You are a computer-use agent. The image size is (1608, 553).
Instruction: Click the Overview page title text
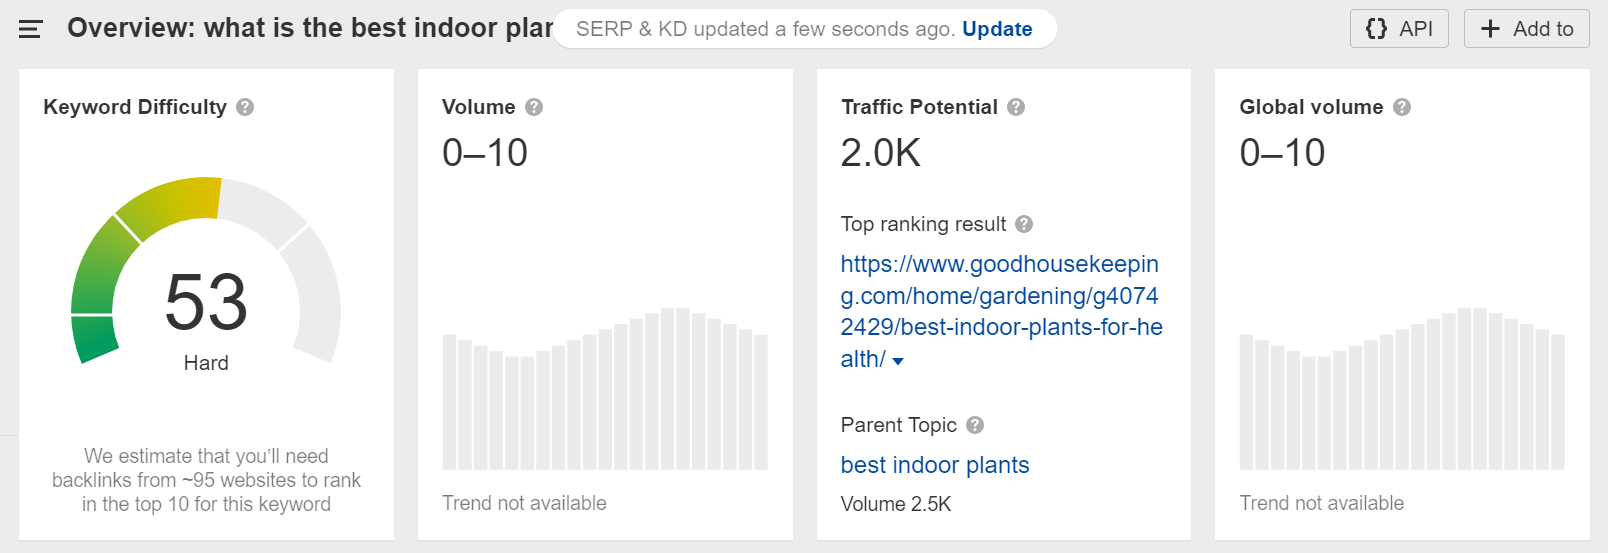309,28
